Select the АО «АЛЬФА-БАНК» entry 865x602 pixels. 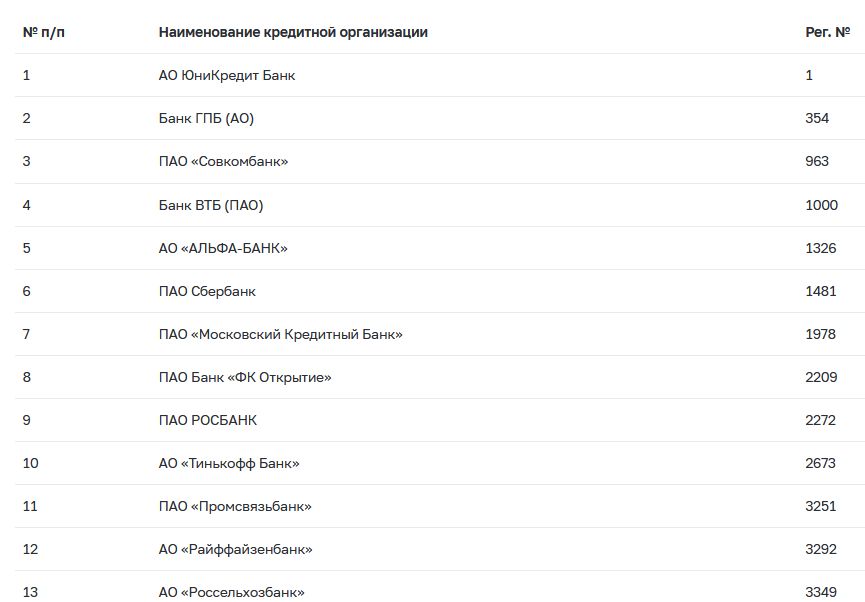pyautogui.click(x=223, y=248)
